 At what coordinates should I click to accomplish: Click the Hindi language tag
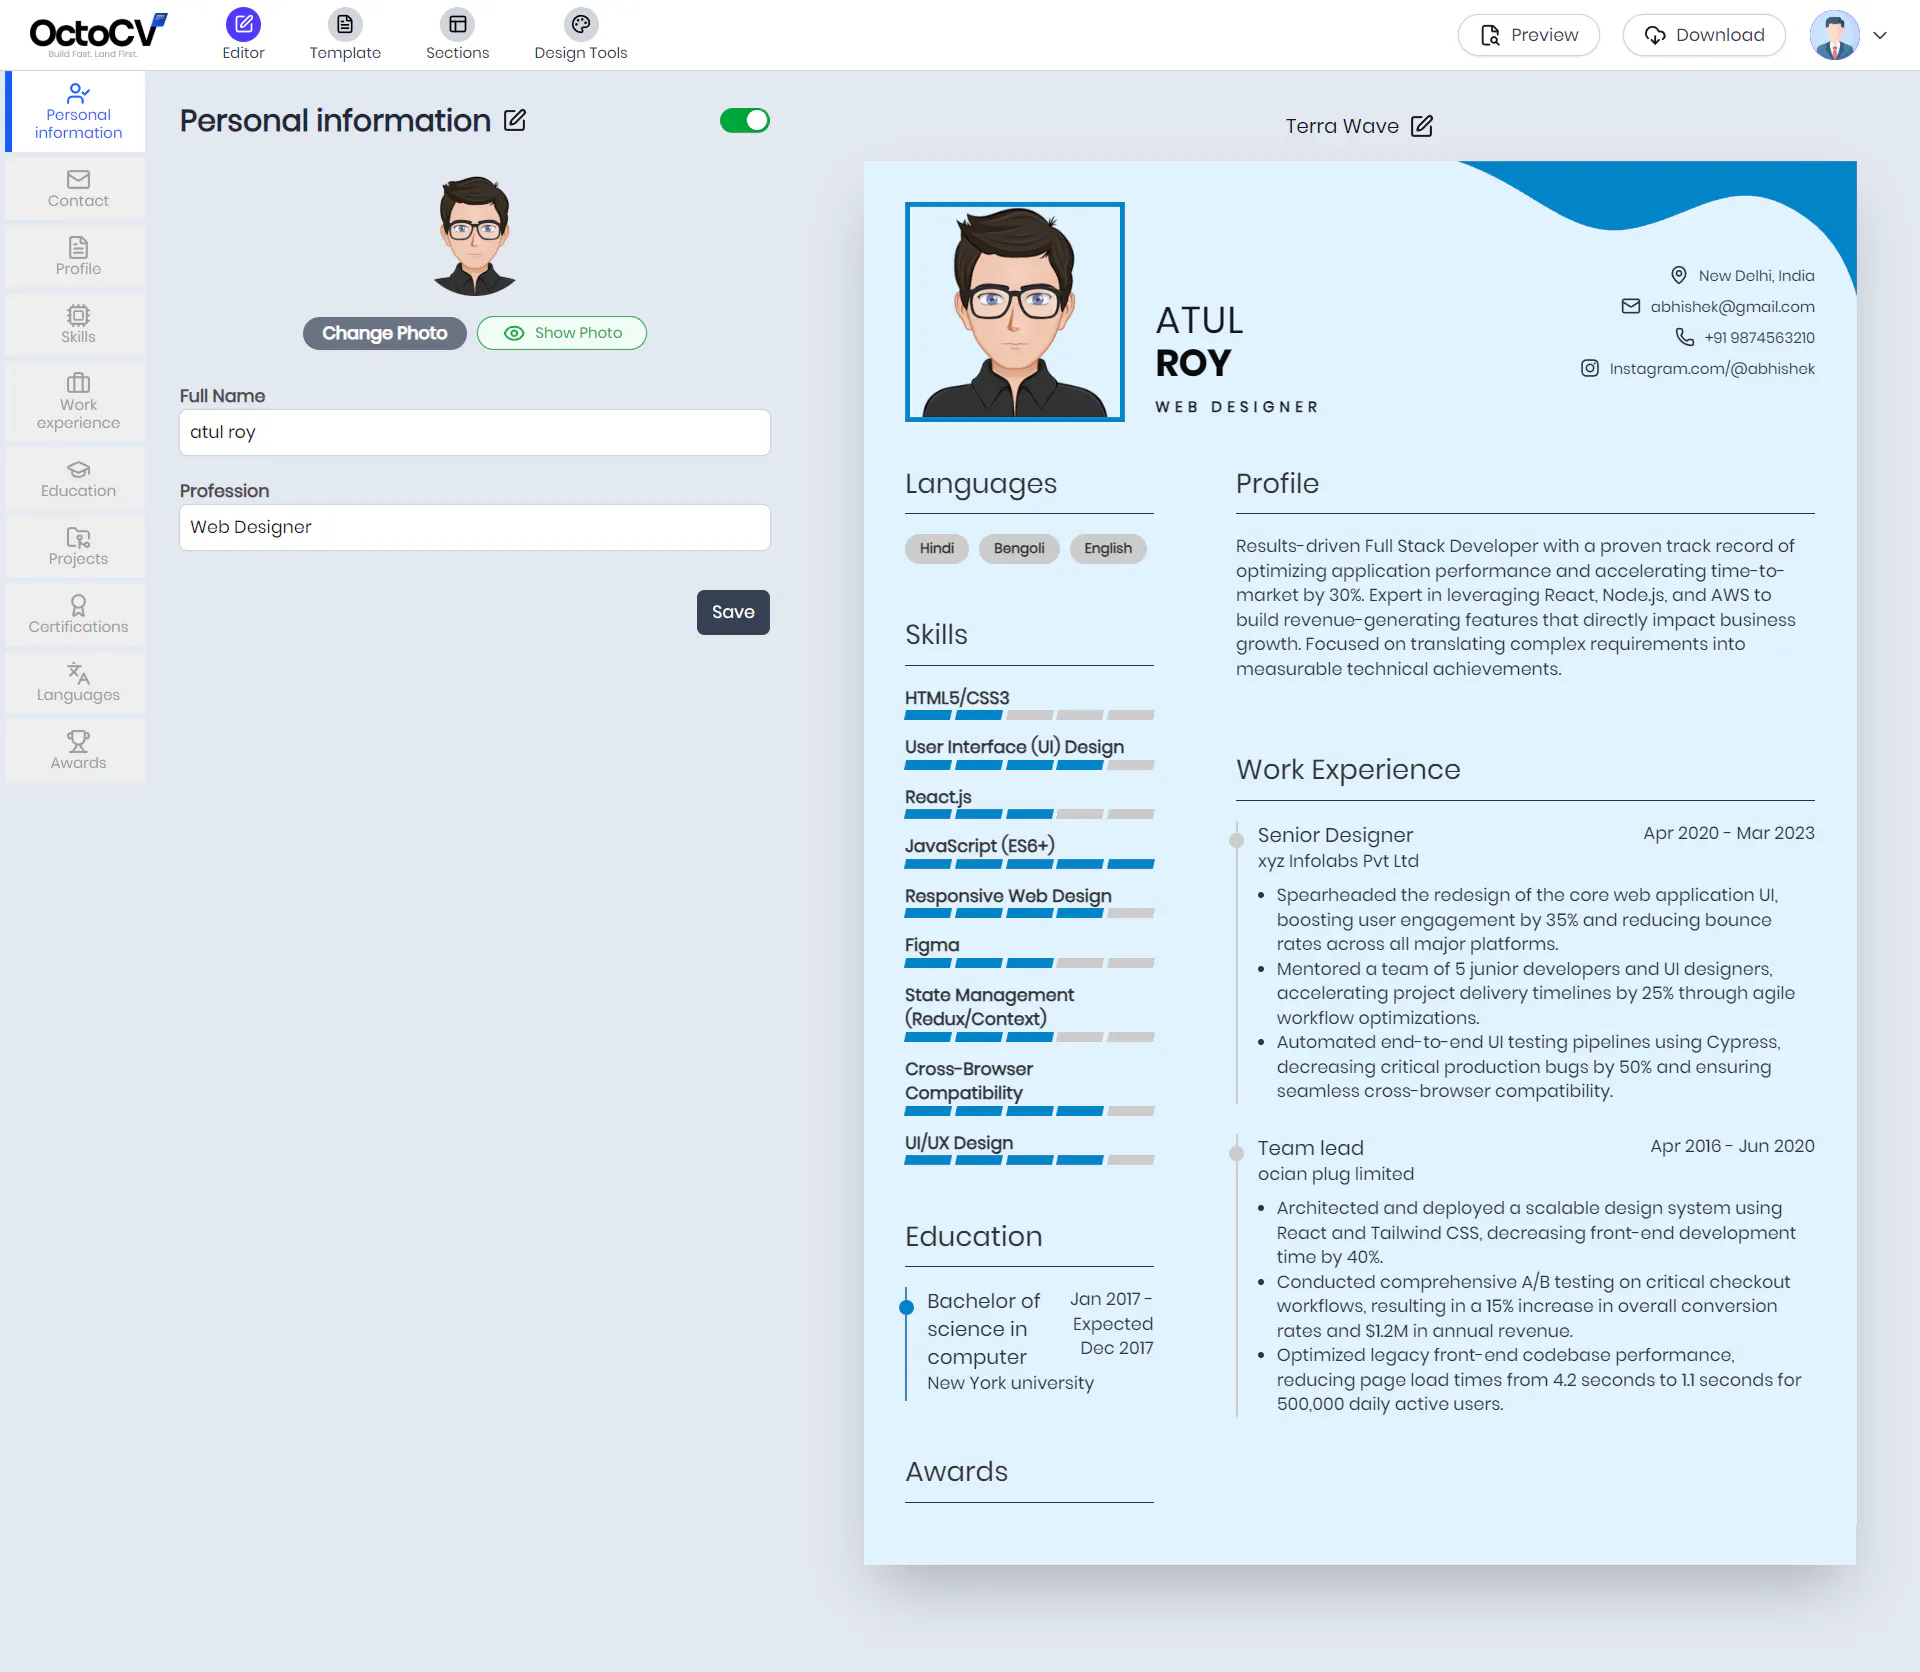937,548
